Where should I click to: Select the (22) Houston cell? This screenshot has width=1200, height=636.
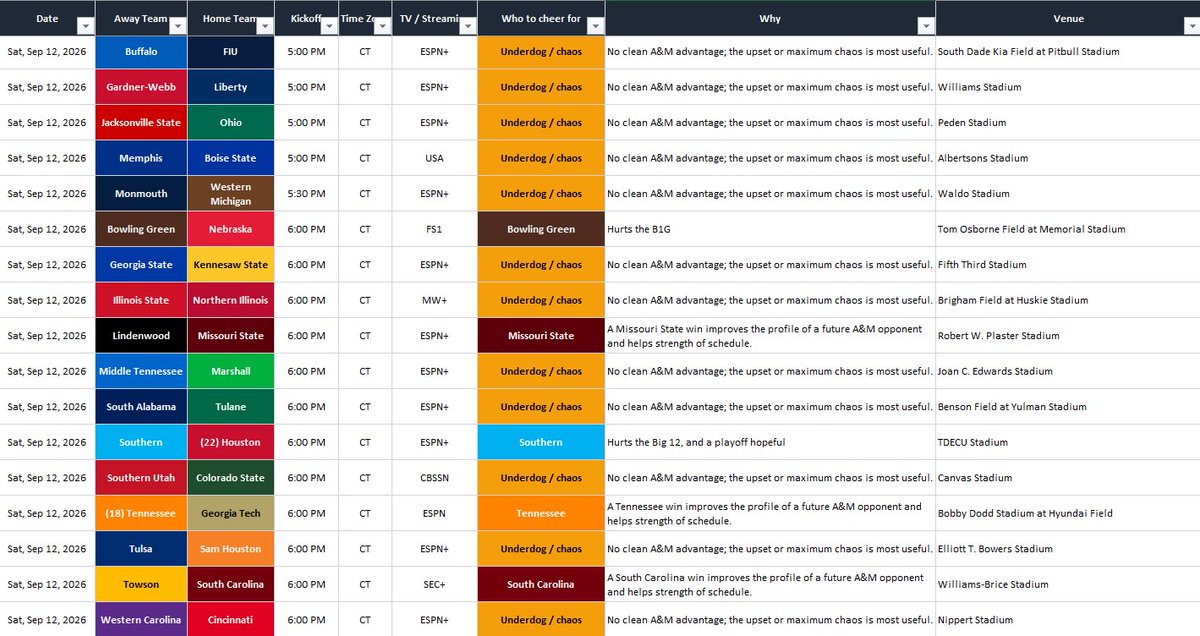point(230,442)
